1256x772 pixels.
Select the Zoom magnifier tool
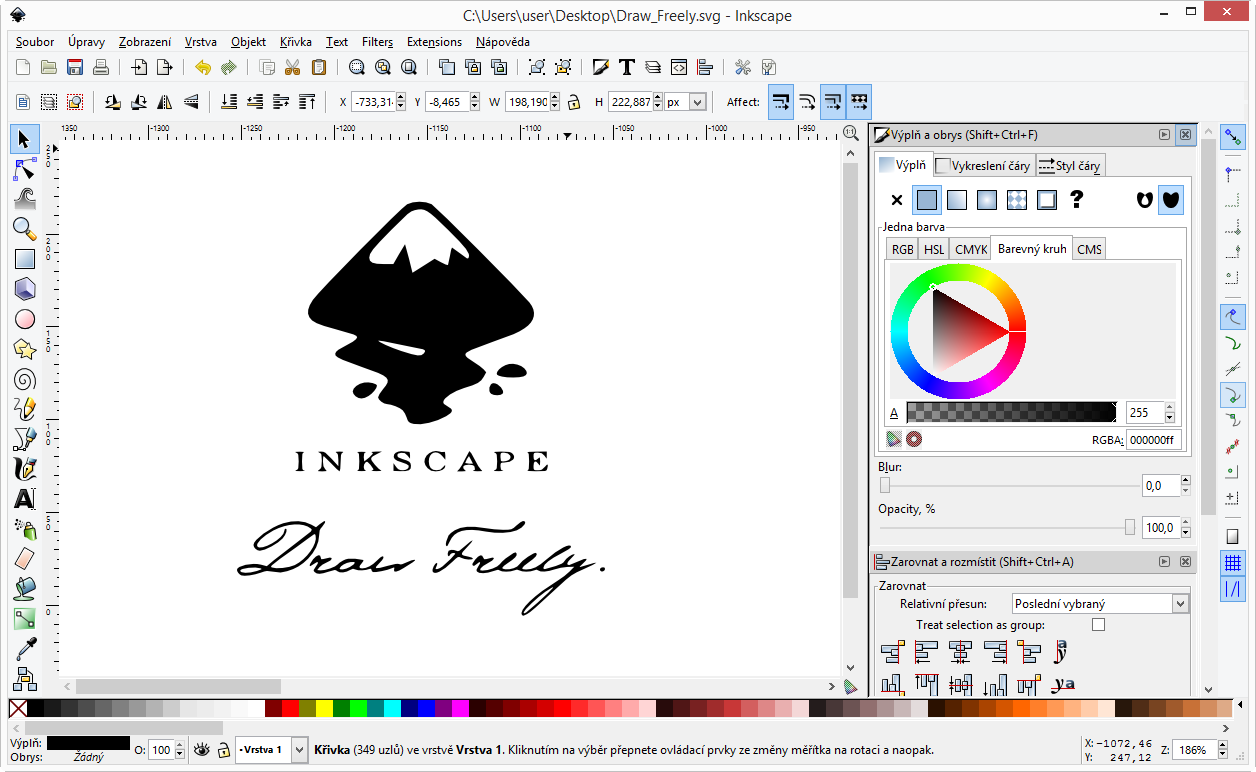coord(25,229)
